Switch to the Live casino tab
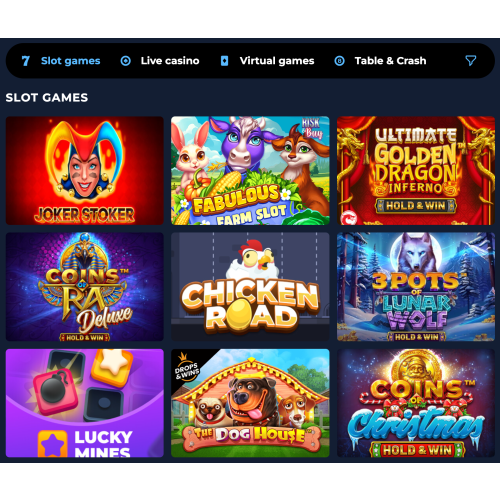The height and width of the screenshot is (500, 500). [x=170, y=61]
